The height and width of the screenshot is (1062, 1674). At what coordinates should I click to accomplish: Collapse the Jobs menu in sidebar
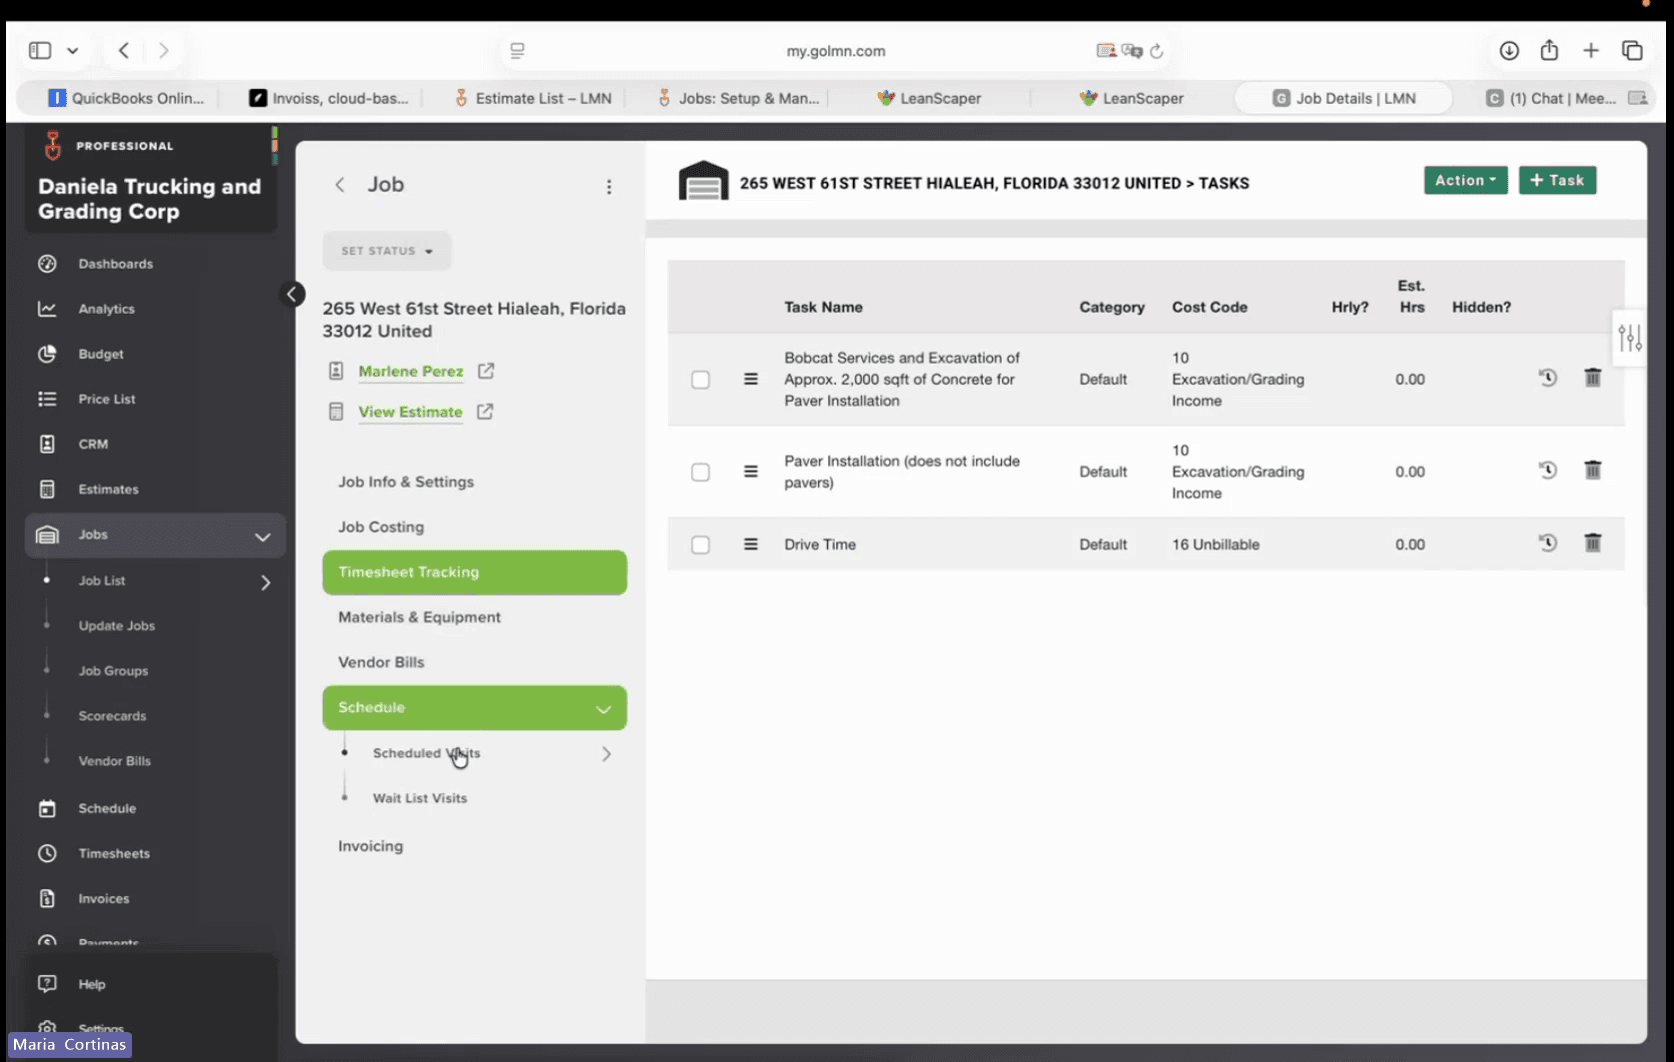262,536
